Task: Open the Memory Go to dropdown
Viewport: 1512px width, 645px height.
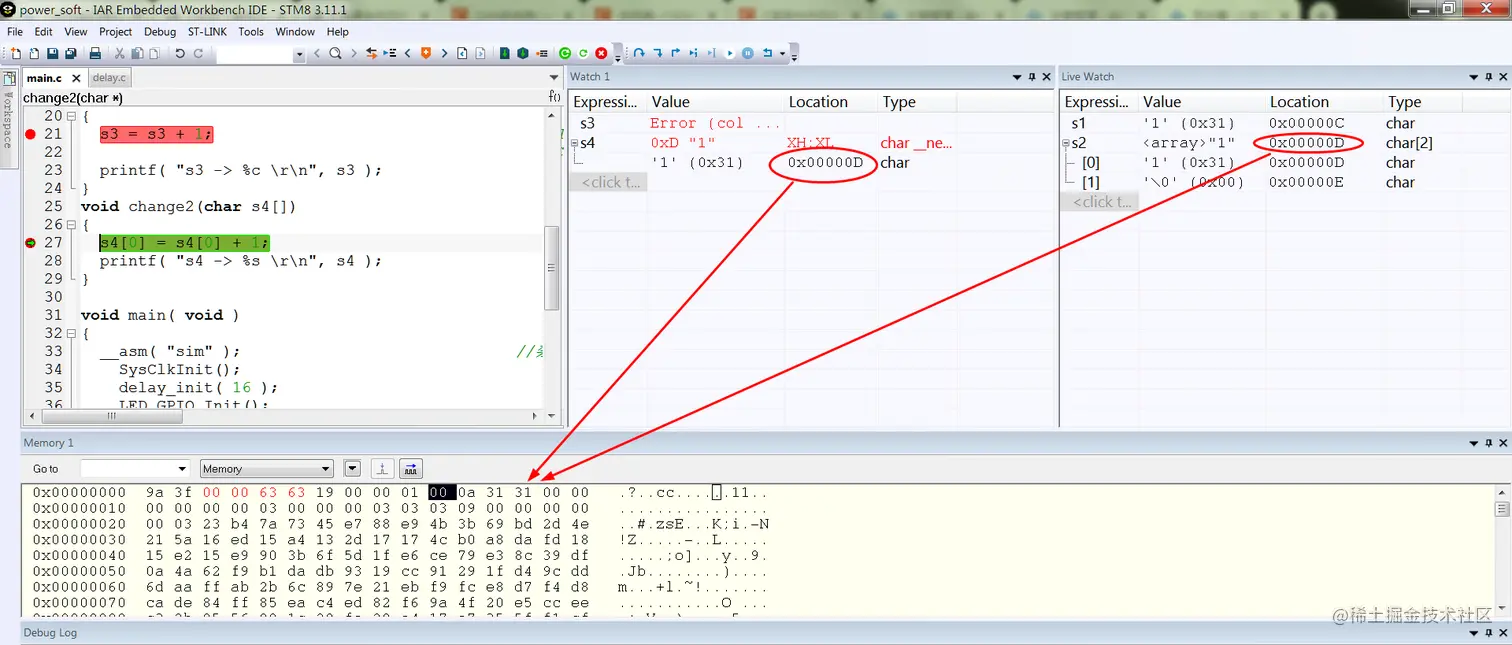Action: pyautogui.click(x=182, y=469)
